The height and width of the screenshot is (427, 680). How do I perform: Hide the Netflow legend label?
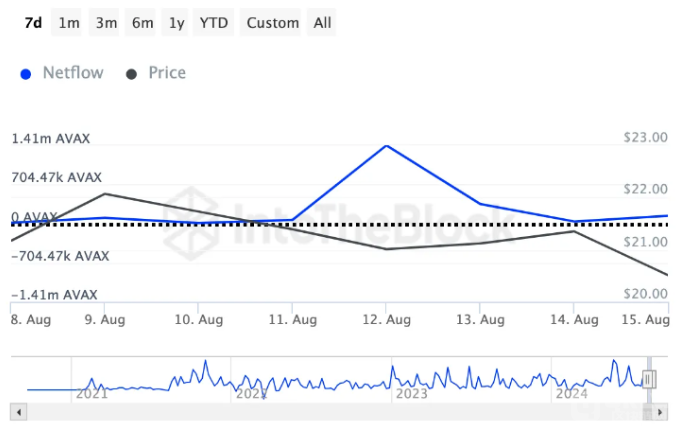(x=73, y=73)
